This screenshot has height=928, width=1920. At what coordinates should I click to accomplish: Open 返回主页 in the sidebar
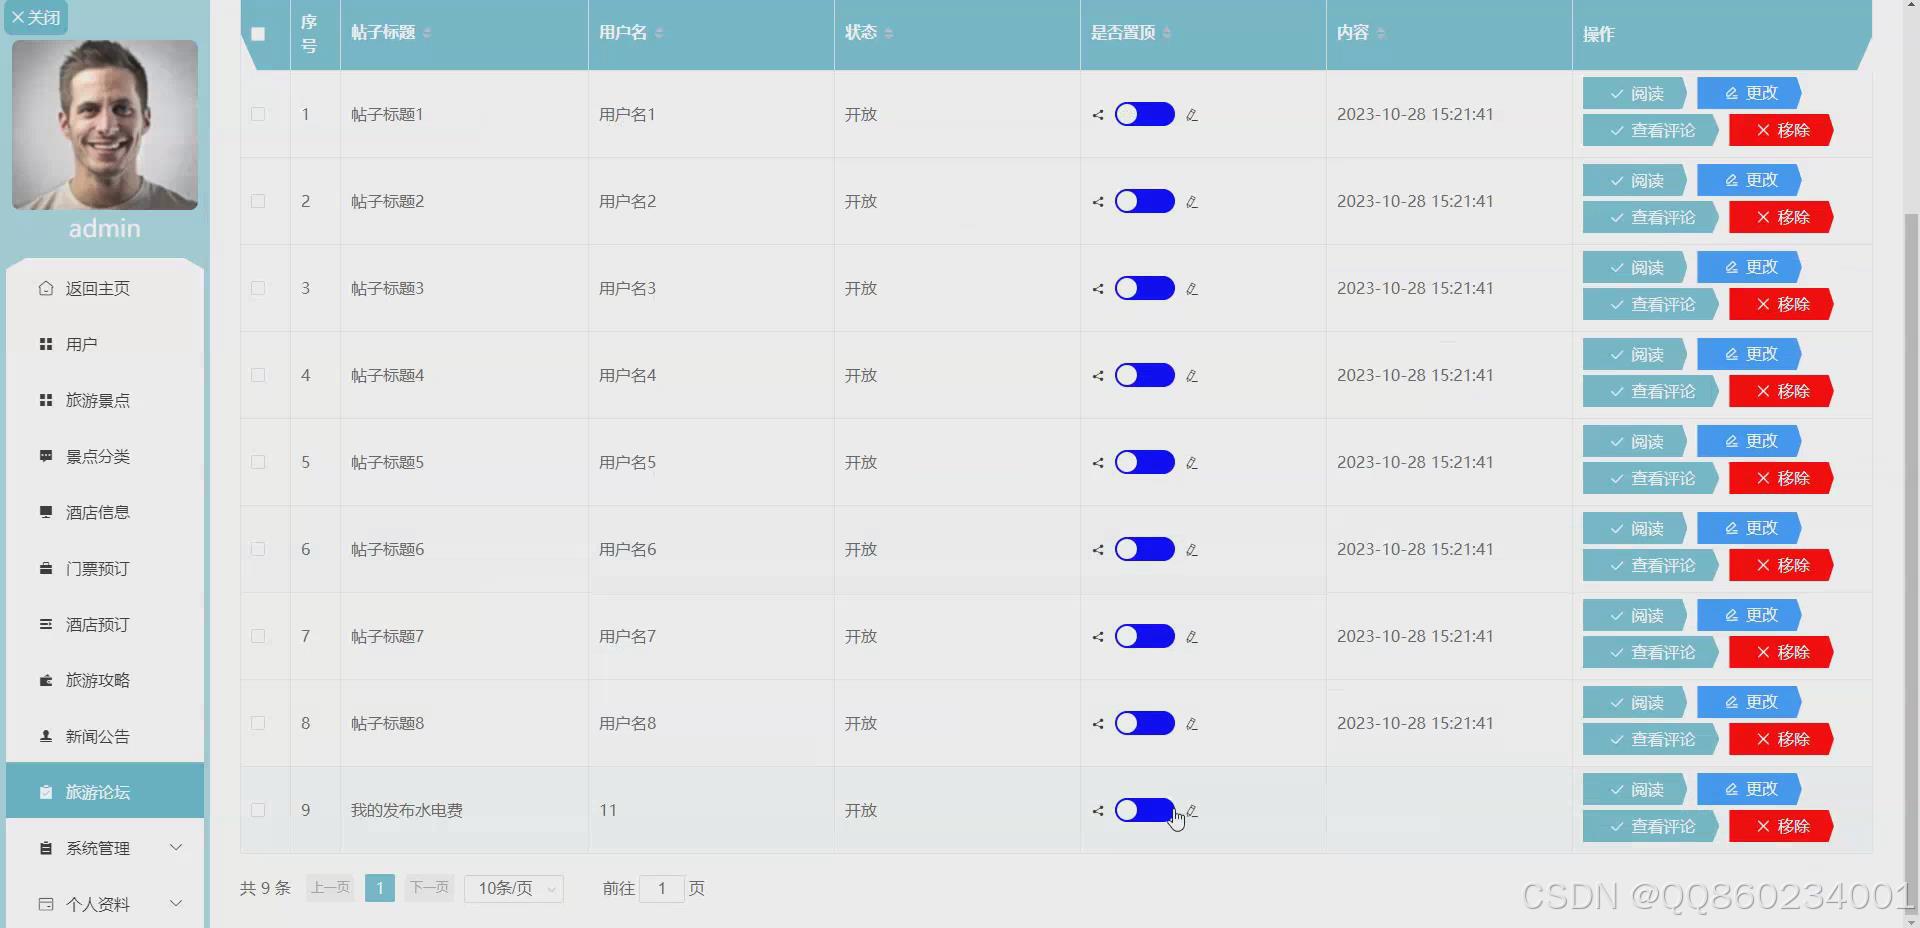(x=105, y=288)
